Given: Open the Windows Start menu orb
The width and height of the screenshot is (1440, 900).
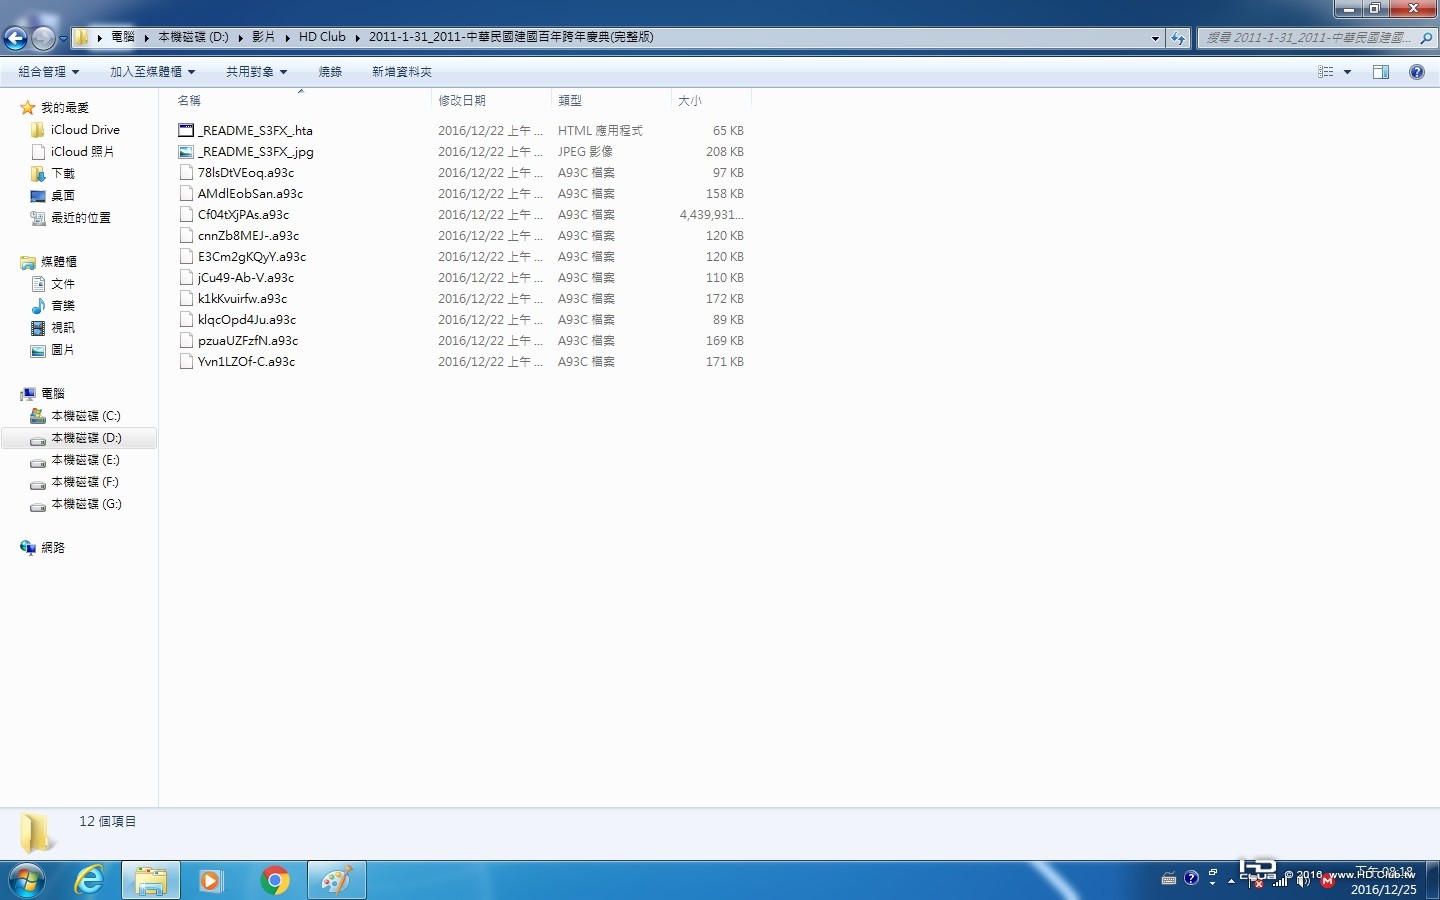Looking at the screenshot, I should tap(27, 880).
